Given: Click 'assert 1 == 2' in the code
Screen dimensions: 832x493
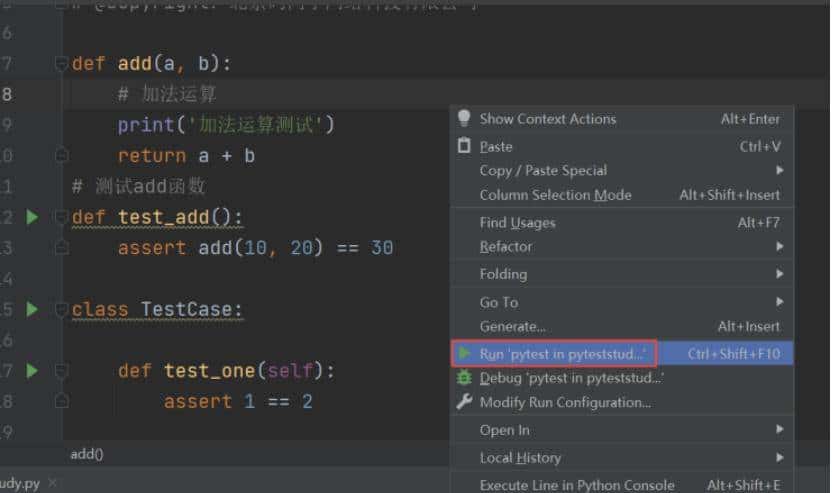Looking at the screenshot, I should [238, 401].
